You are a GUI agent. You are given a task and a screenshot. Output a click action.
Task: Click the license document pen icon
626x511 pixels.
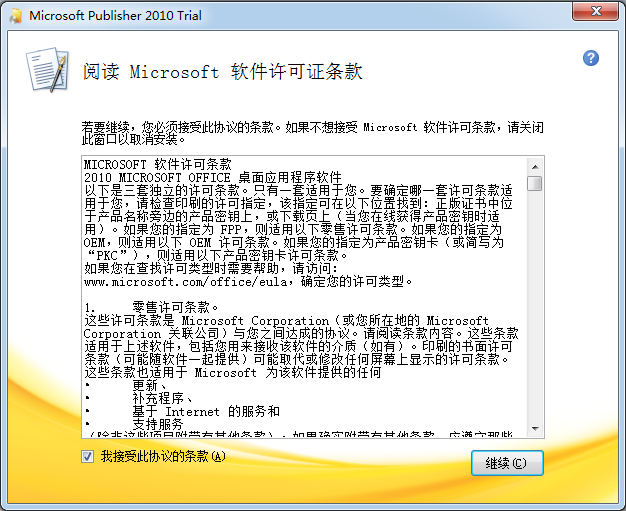click(x=48, y=70)
